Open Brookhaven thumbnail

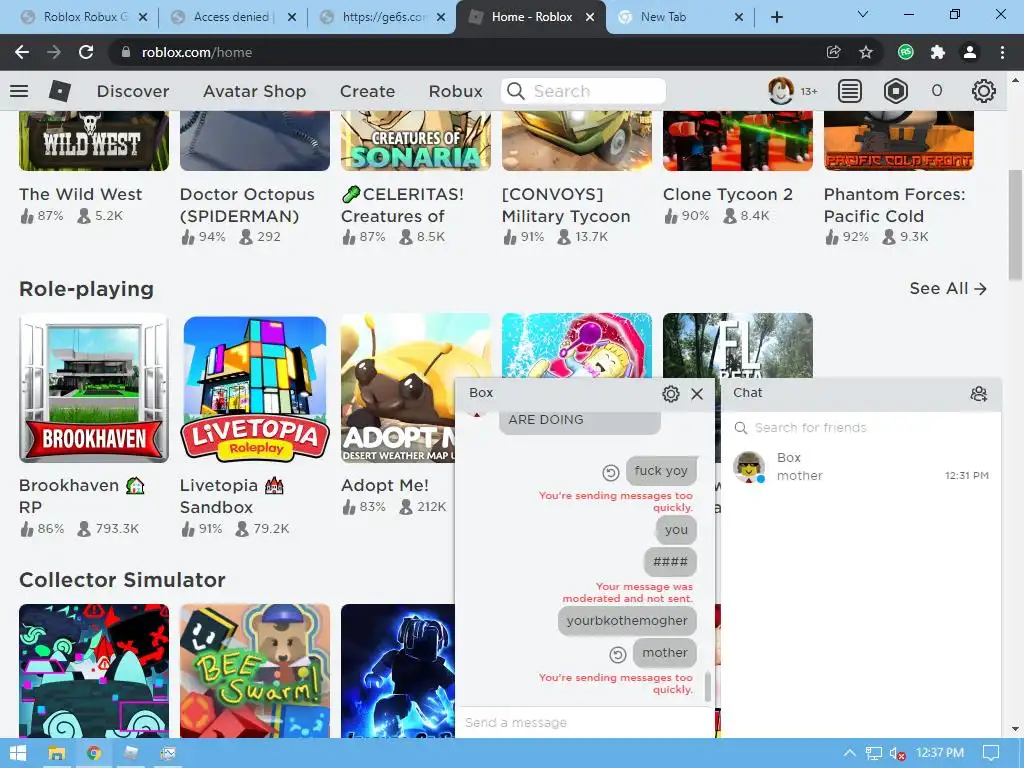pyautogui.click(x=94, y=388)
